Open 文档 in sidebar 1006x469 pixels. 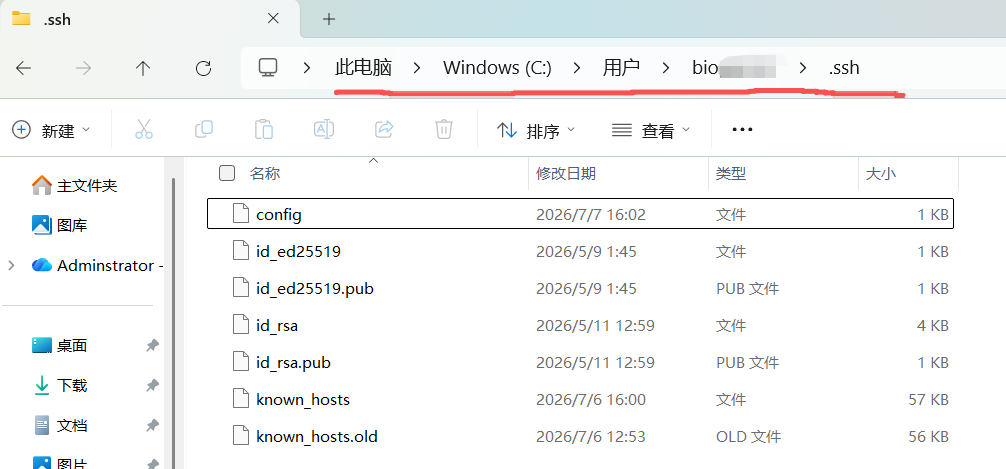(59, 425)
